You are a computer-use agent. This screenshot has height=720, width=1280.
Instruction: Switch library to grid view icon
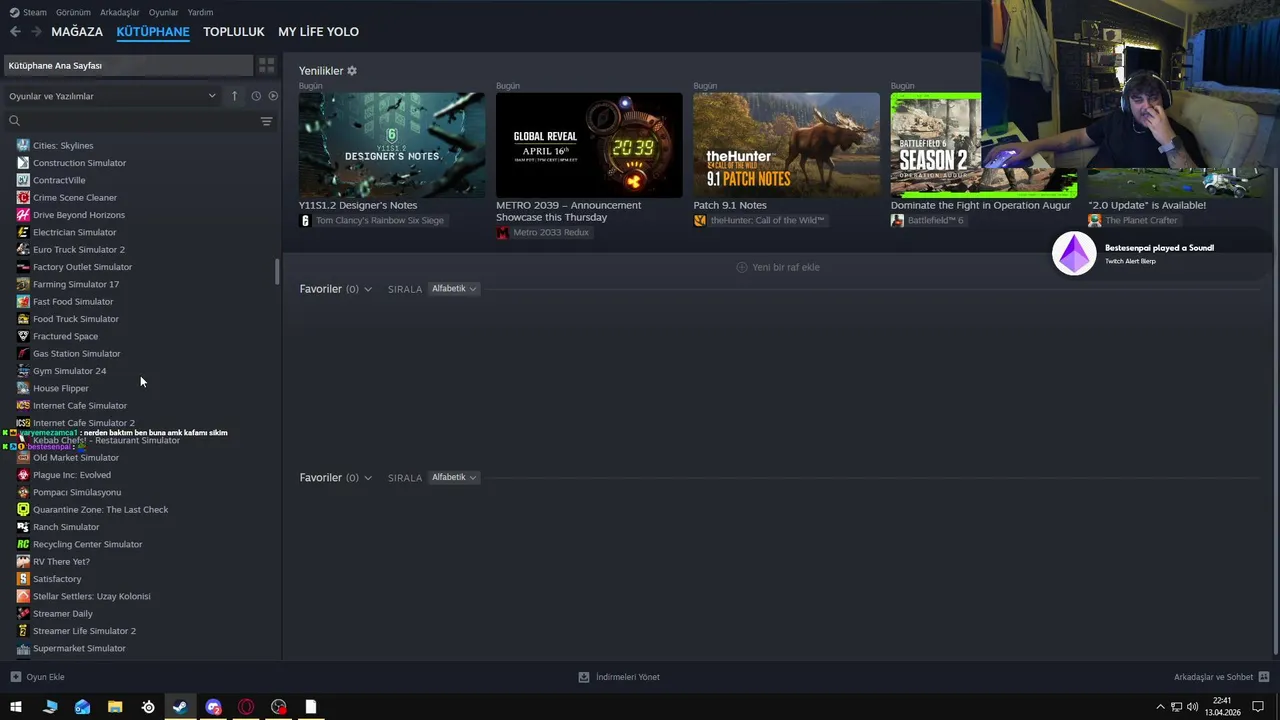[266, 65]
